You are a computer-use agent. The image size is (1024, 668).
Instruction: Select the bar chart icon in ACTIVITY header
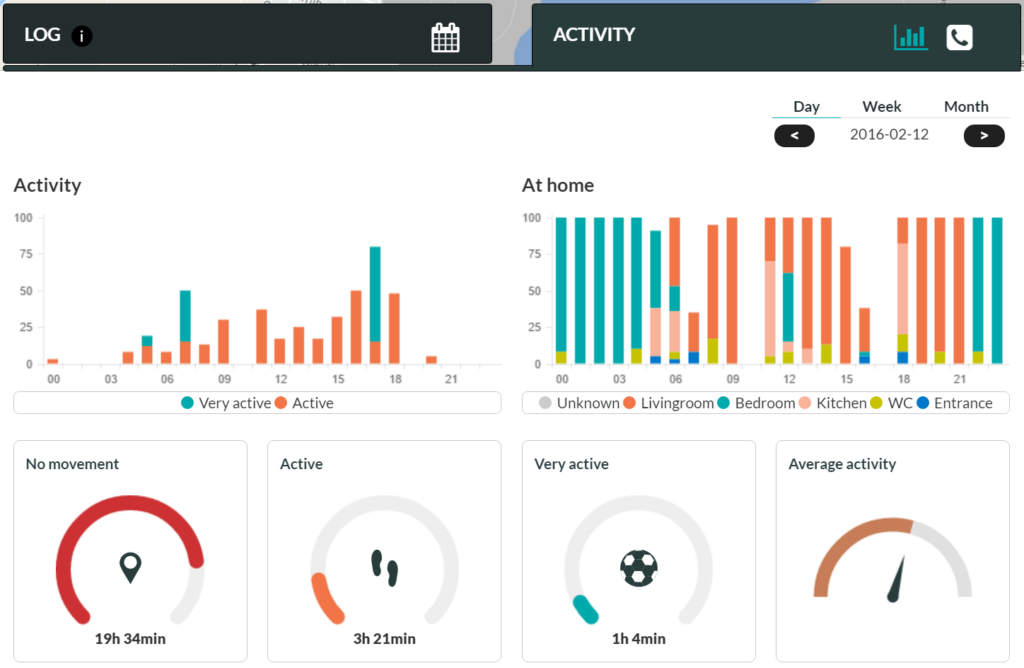910,37
